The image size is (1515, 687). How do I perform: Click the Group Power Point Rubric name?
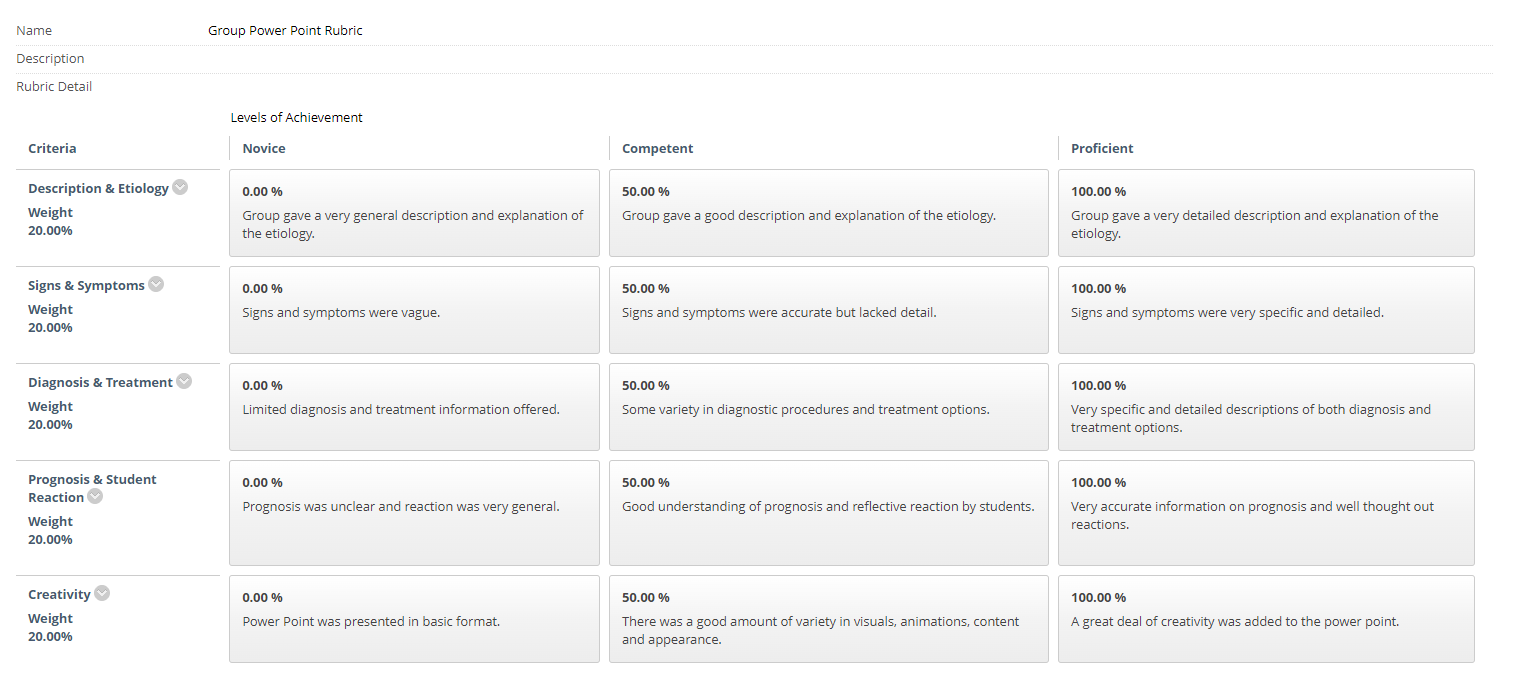click(x=285, y=31)
